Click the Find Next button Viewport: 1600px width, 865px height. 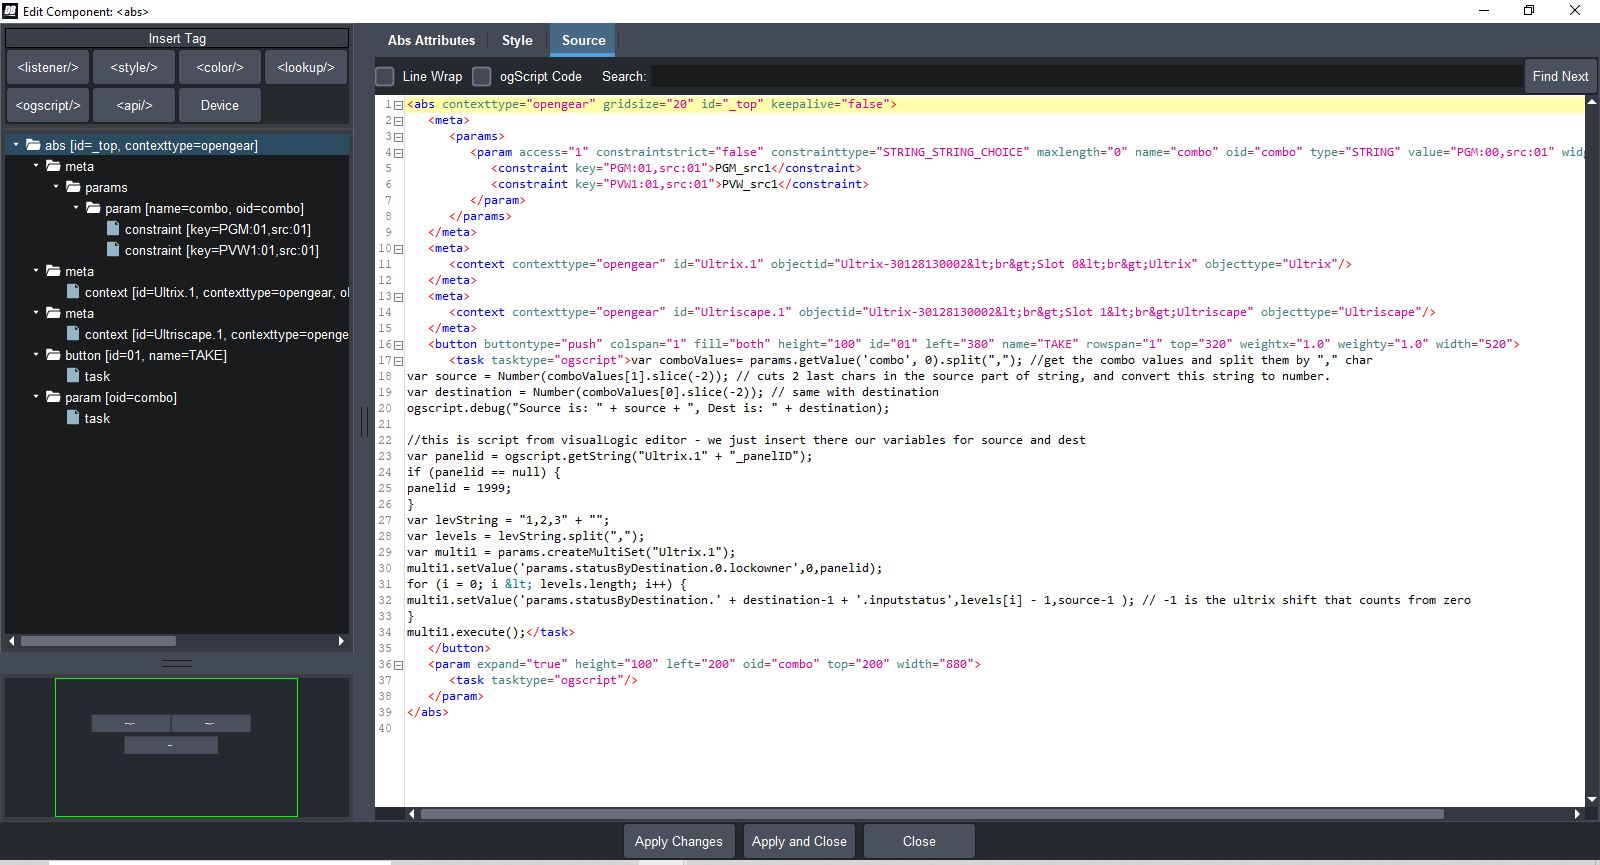(x=1559, y=76)
